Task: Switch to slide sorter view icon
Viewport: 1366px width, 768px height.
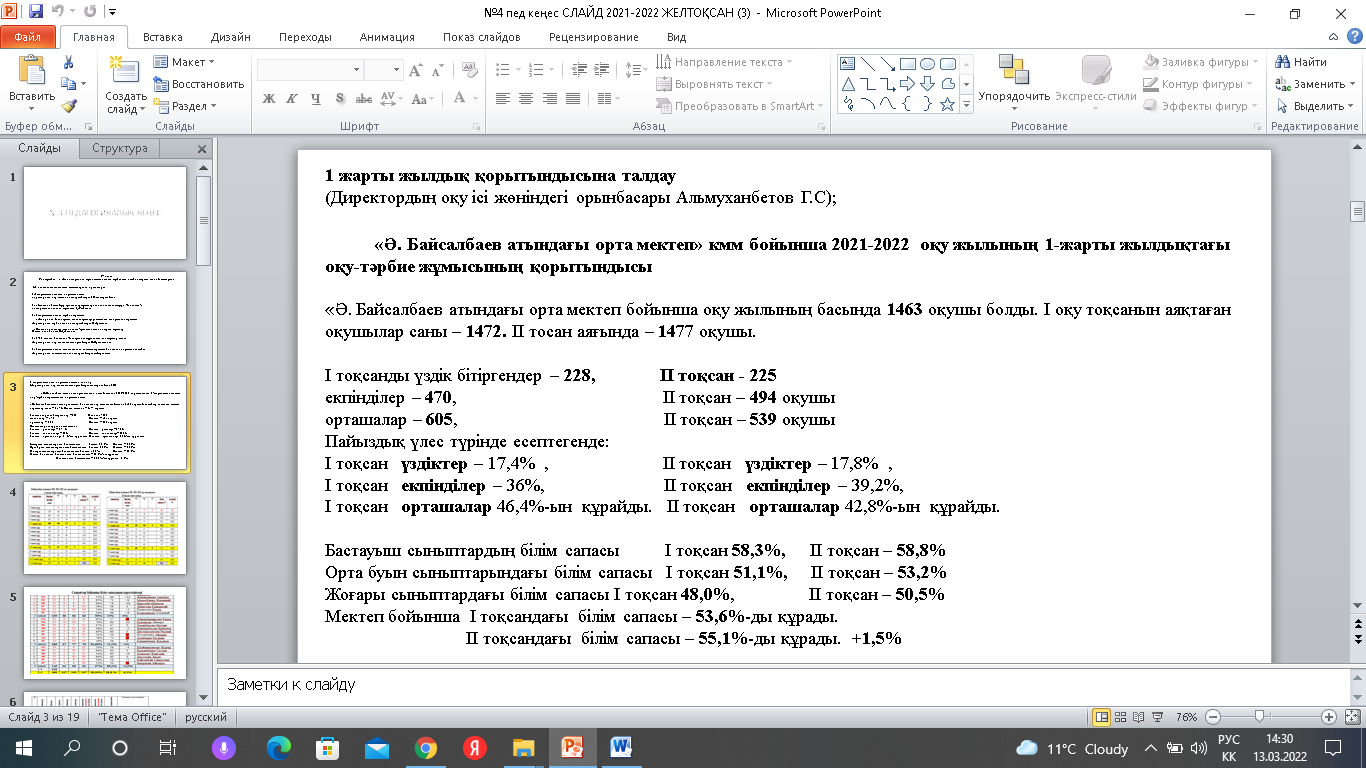Action: click(x=1122, y=717)
